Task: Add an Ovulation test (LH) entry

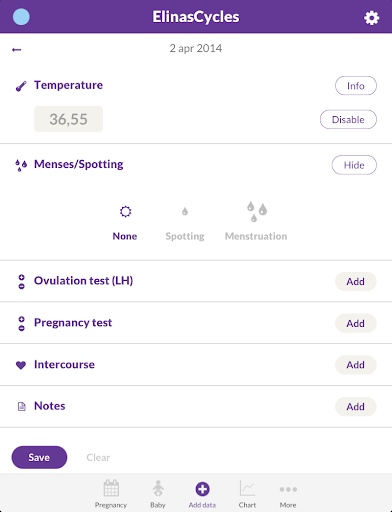Action: pos(356,282)
